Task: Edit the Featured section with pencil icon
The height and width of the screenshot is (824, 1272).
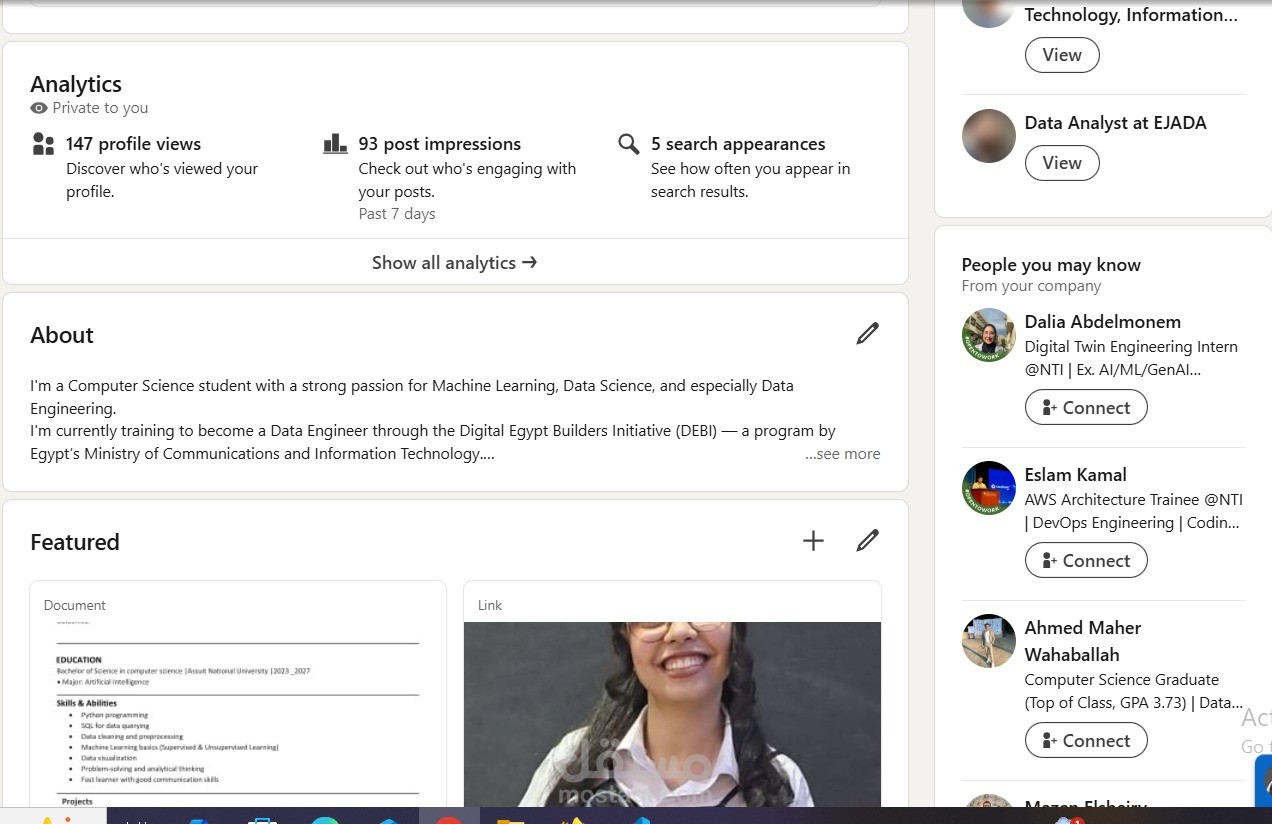Action: (x=867, y=541)
